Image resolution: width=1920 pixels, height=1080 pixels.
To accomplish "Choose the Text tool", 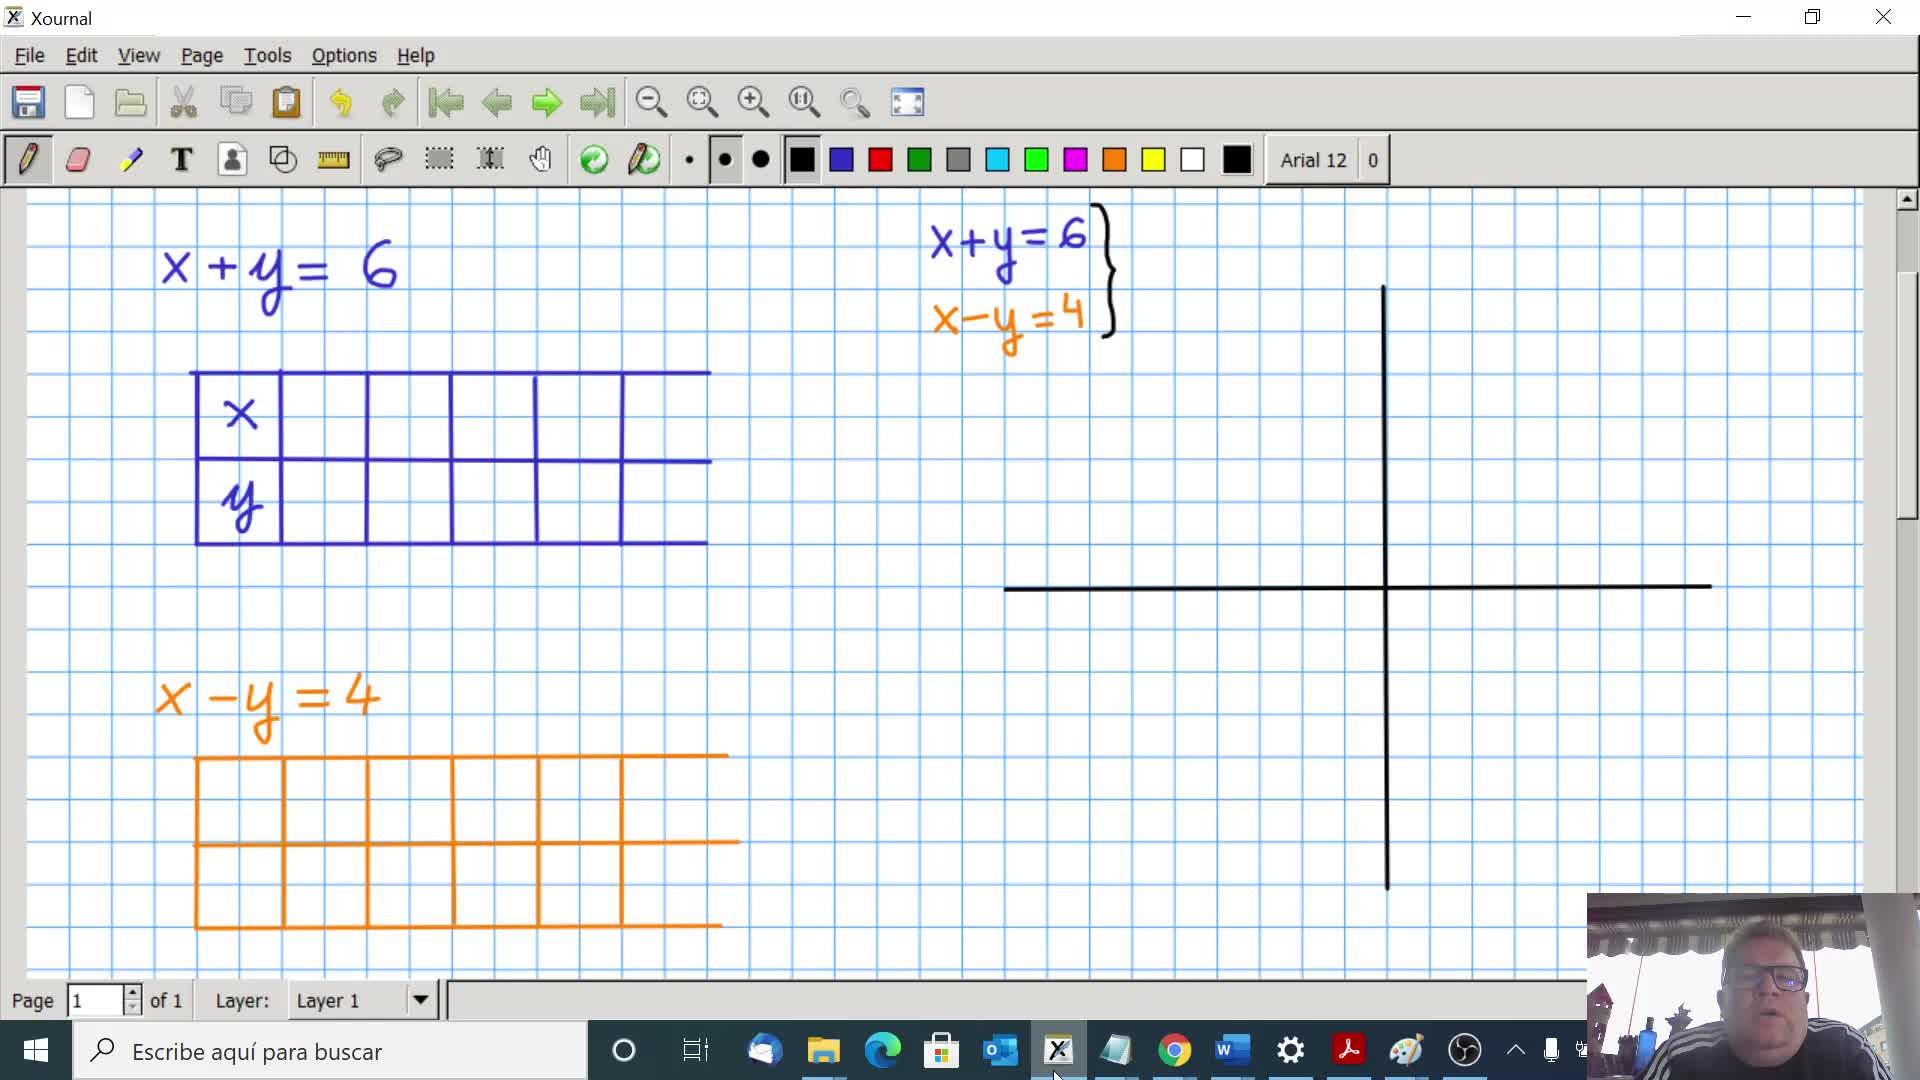I will tap(181, 160).
